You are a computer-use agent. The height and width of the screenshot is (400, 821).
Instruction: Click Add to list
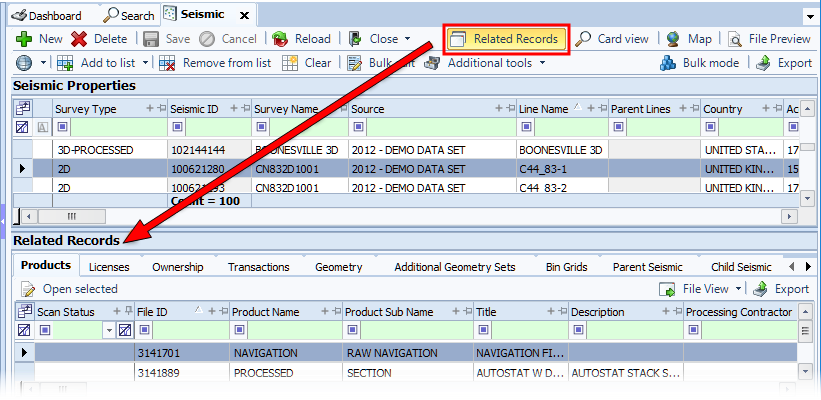96,63
